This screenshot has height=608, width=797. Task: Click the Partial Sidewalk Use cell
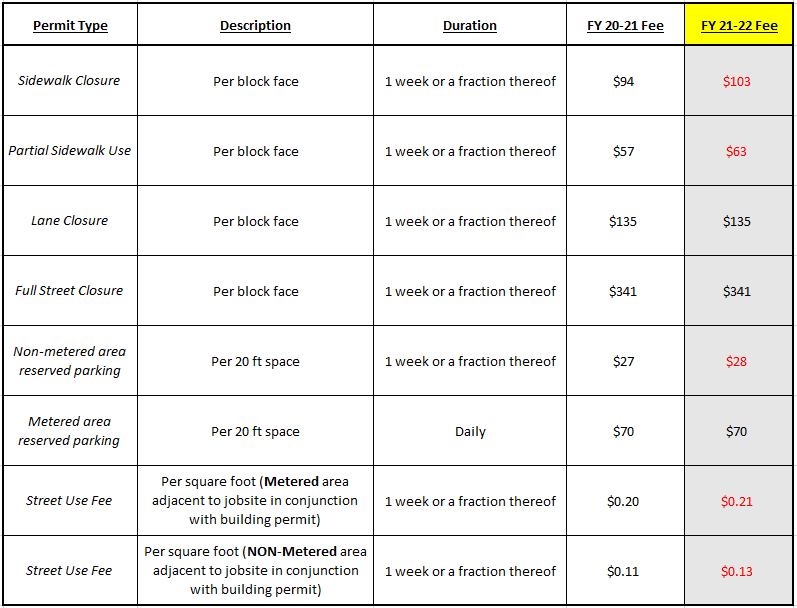click(70, 151)
